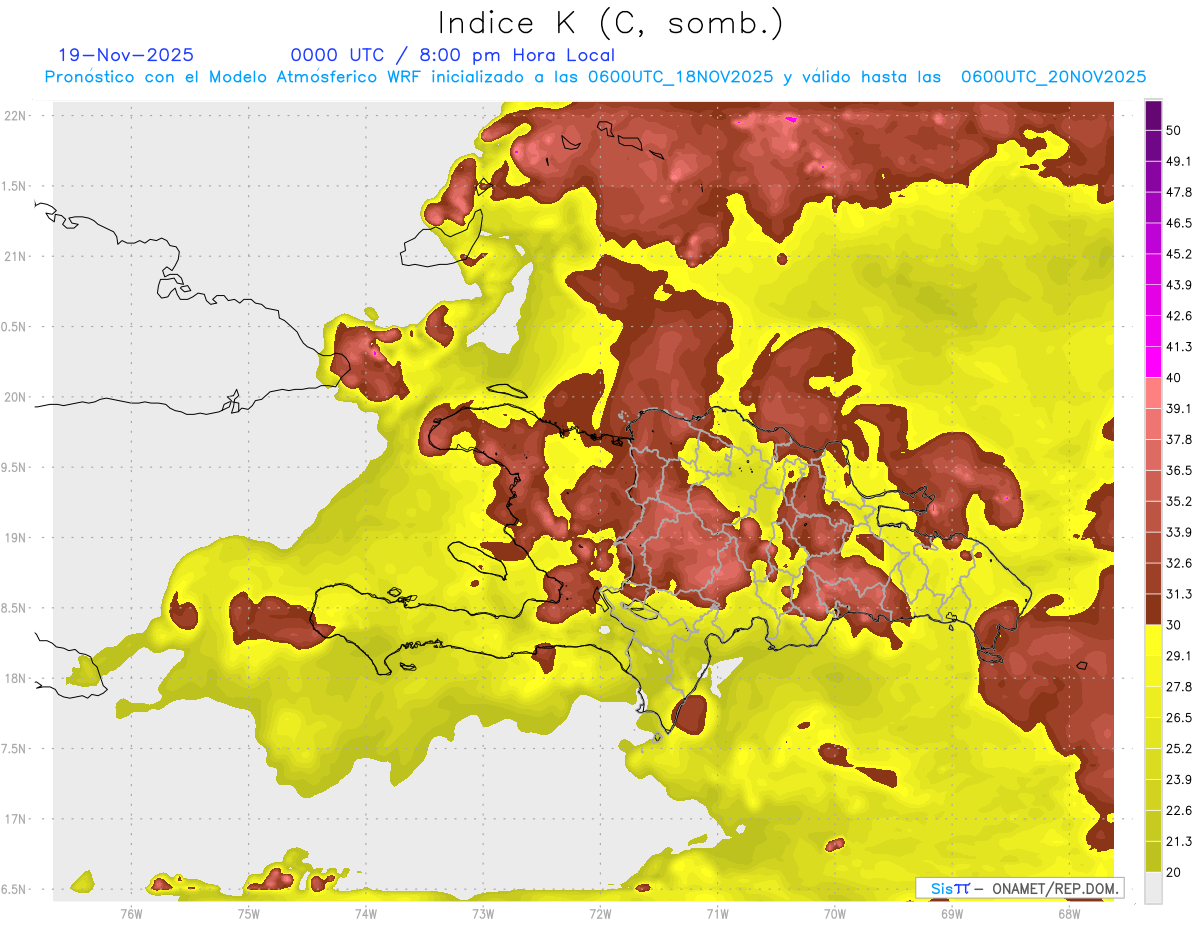Click the '50' value on the color scale
The image size is (1200, 927).
pyautogui.click(x=1175, y=130)
